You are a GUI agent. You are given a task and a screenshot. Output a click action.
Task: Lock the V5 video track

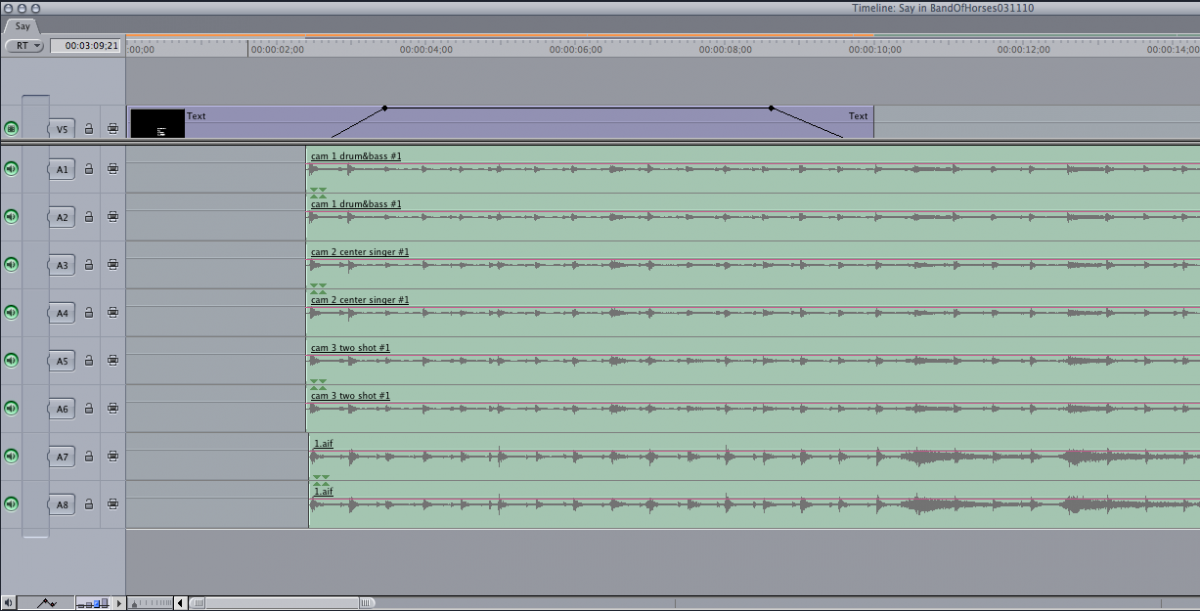[89, 129]
